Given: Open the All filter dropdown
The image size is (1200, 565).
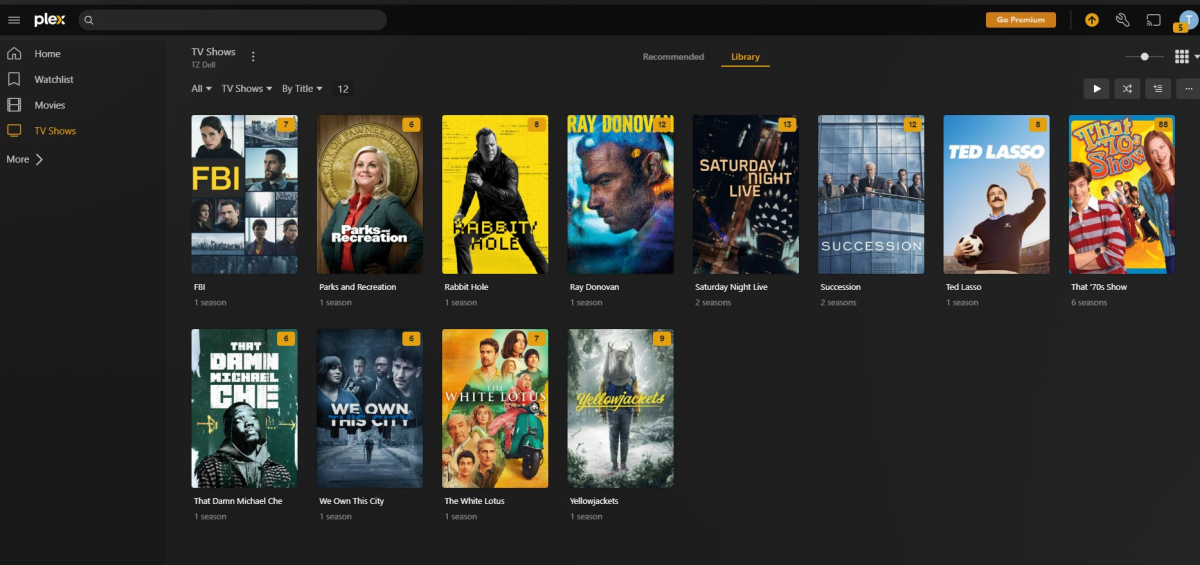Looking at the screenshot, I should pos(201,89).
